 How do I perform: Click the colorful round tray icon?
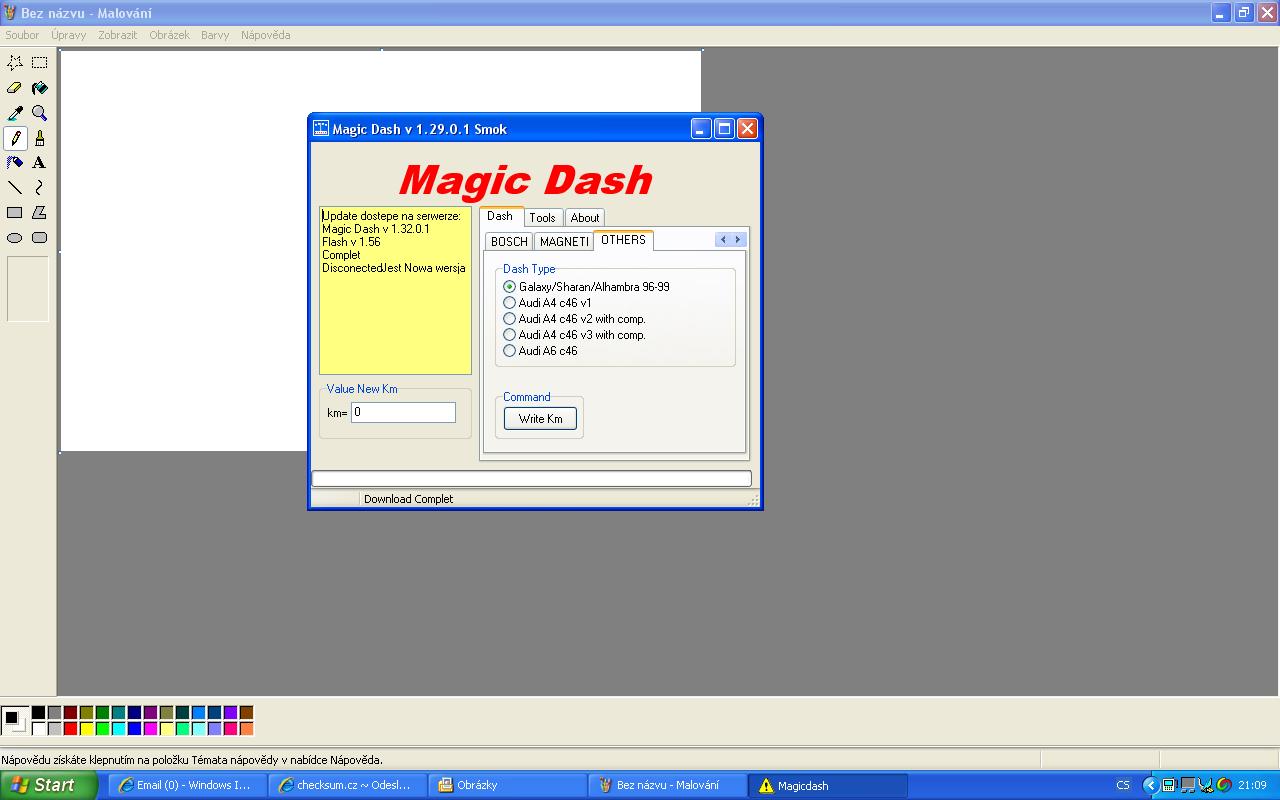pyautogui.click(x=1223, y=785)
